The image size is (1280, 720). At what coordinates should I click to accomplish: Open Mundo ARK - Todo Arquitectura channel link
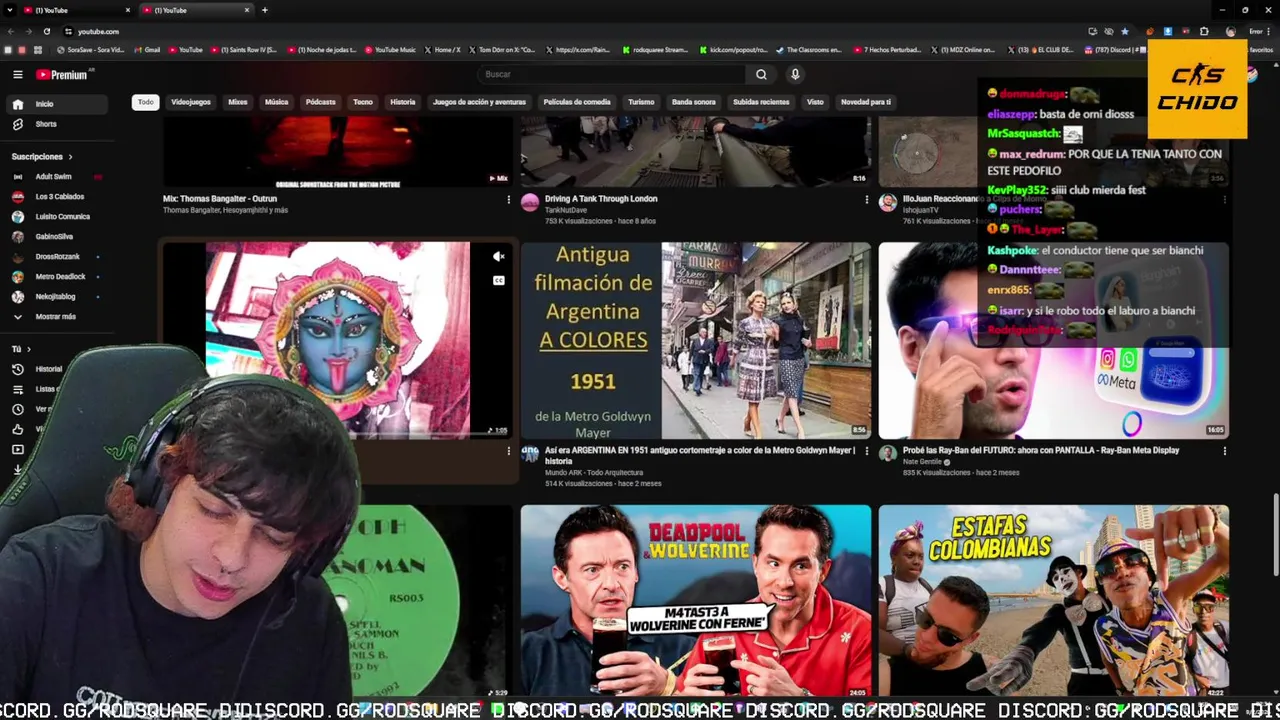pos(594,473)
